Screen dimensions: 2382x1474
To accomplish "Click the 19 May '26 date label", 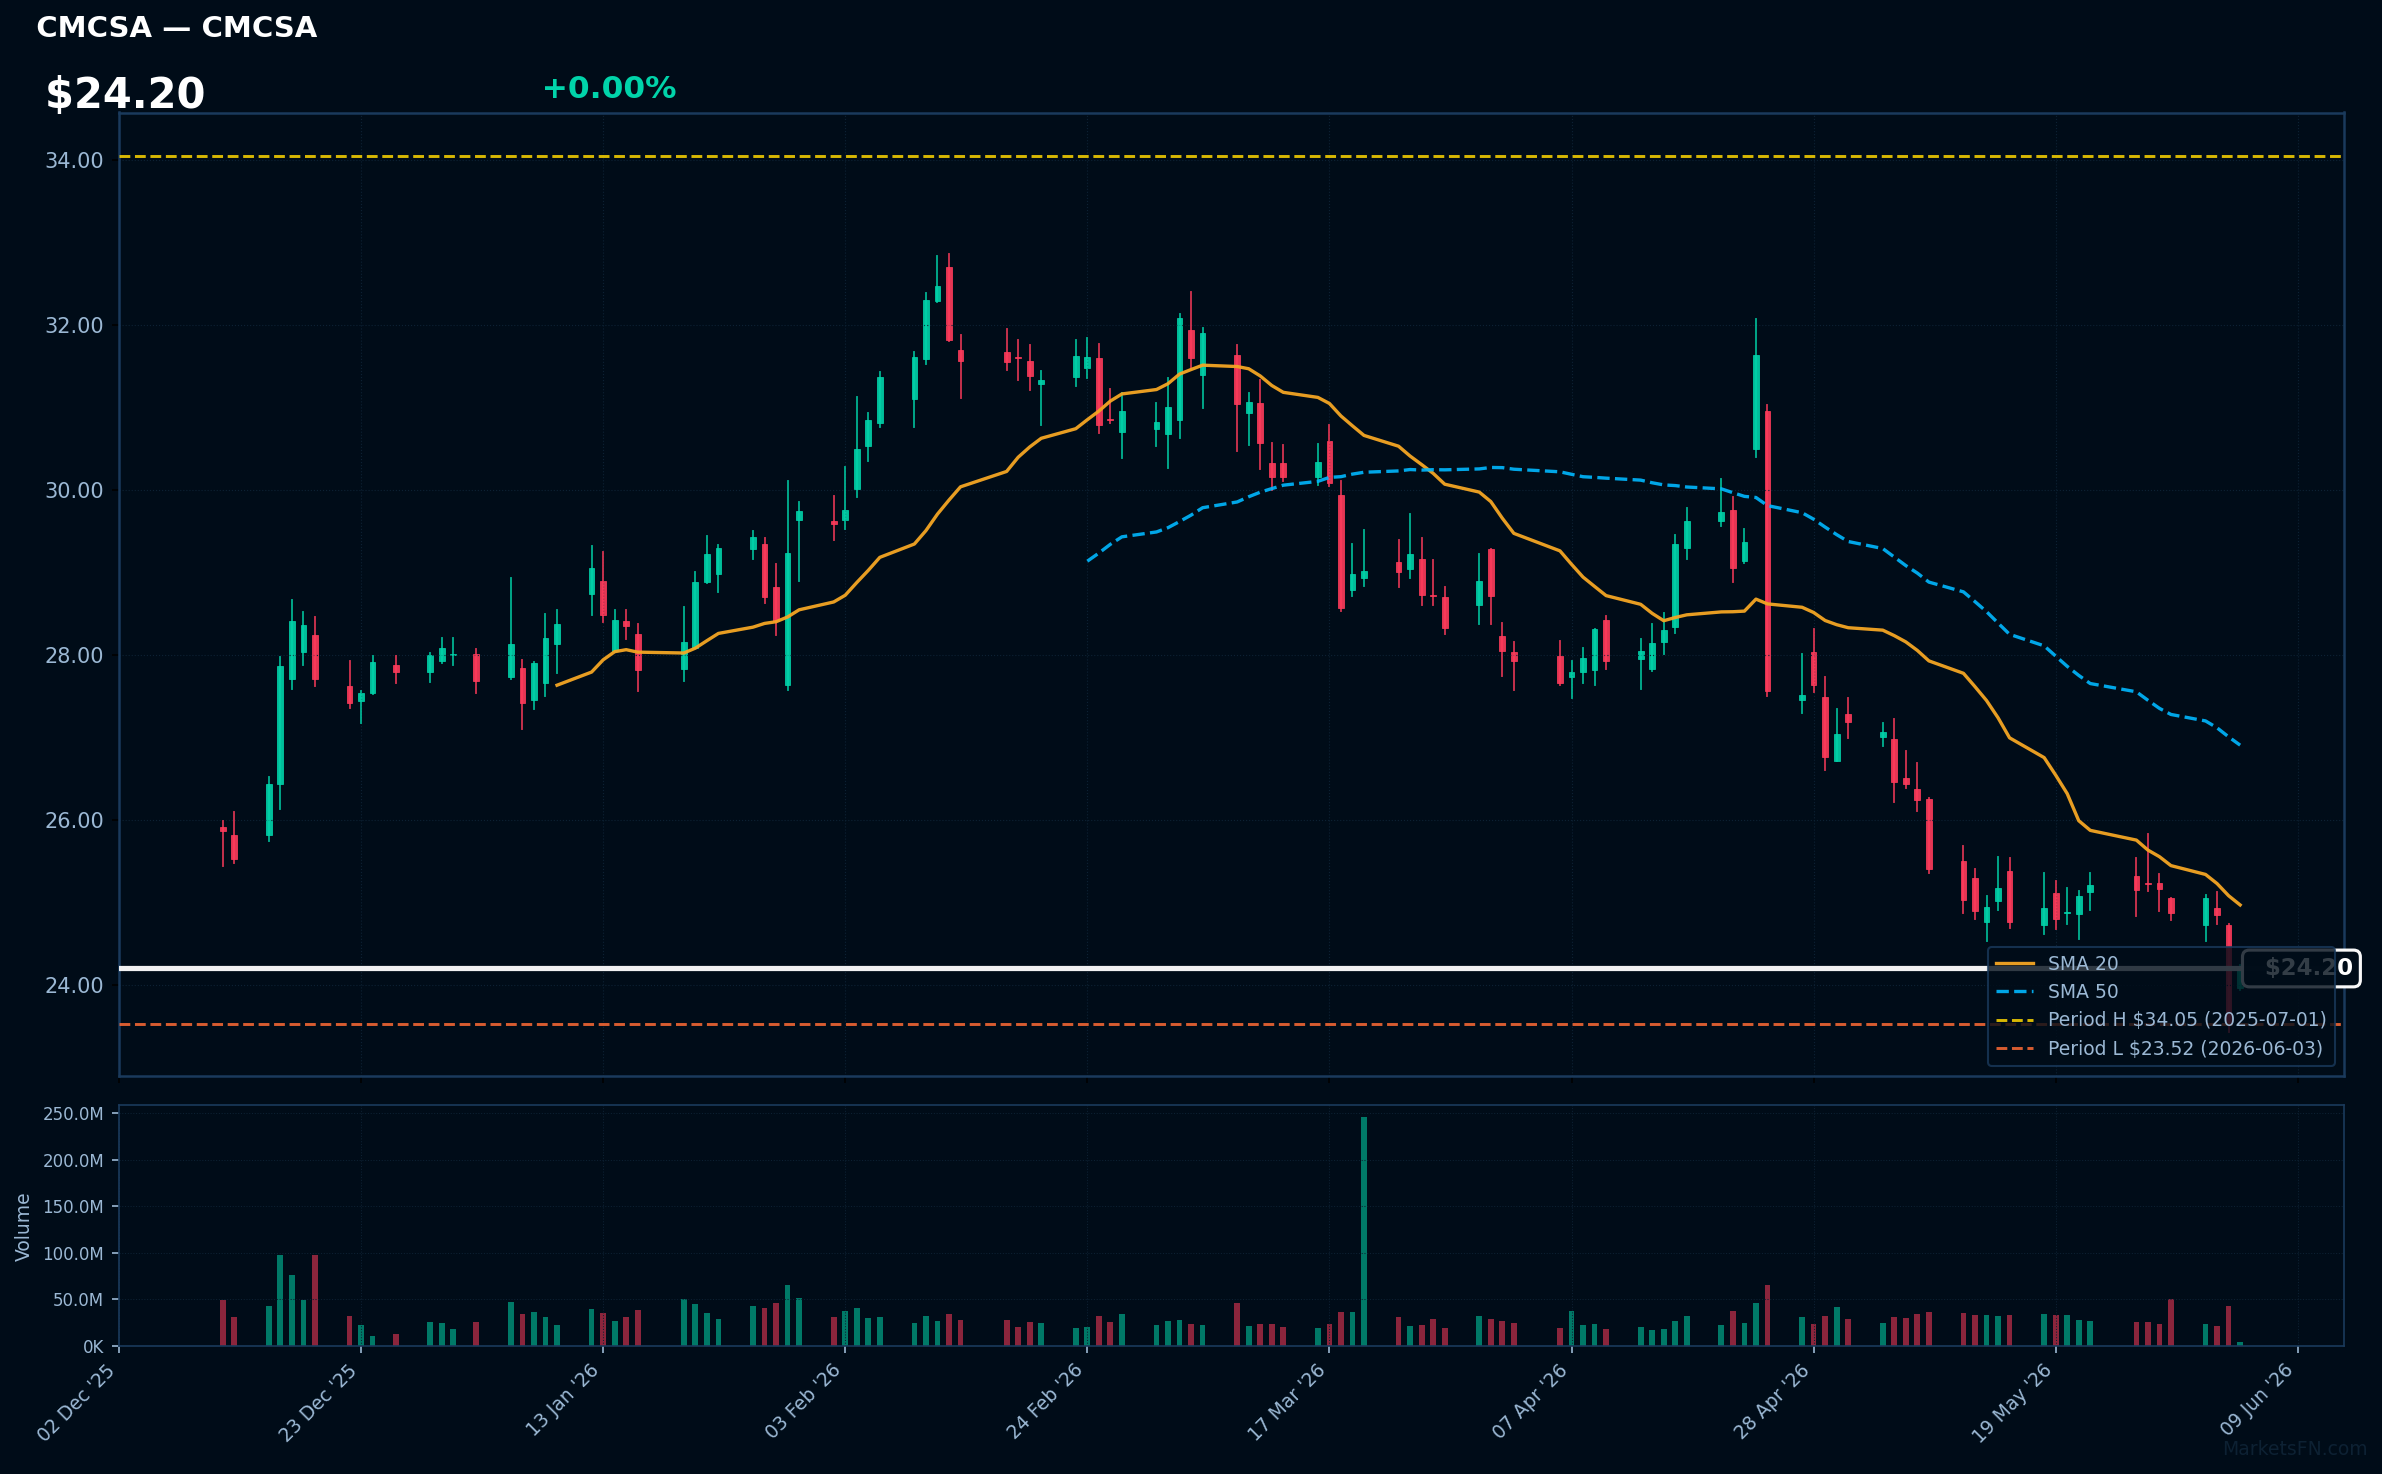I will [x=2012, y=1402].
